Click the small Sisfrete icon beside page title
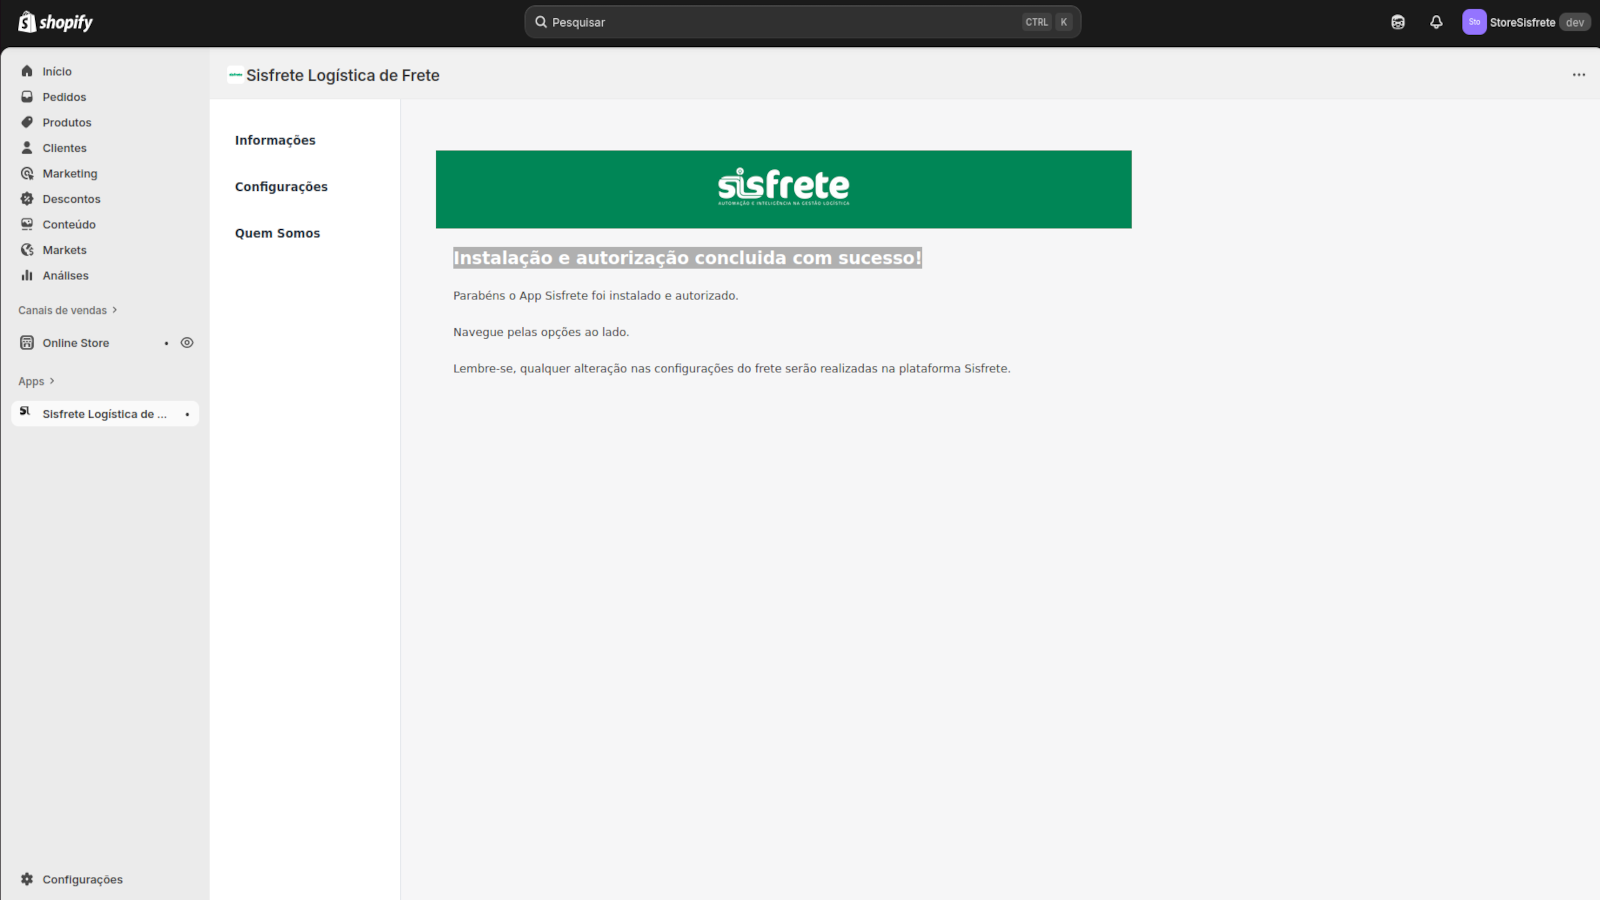 point(235,75)
